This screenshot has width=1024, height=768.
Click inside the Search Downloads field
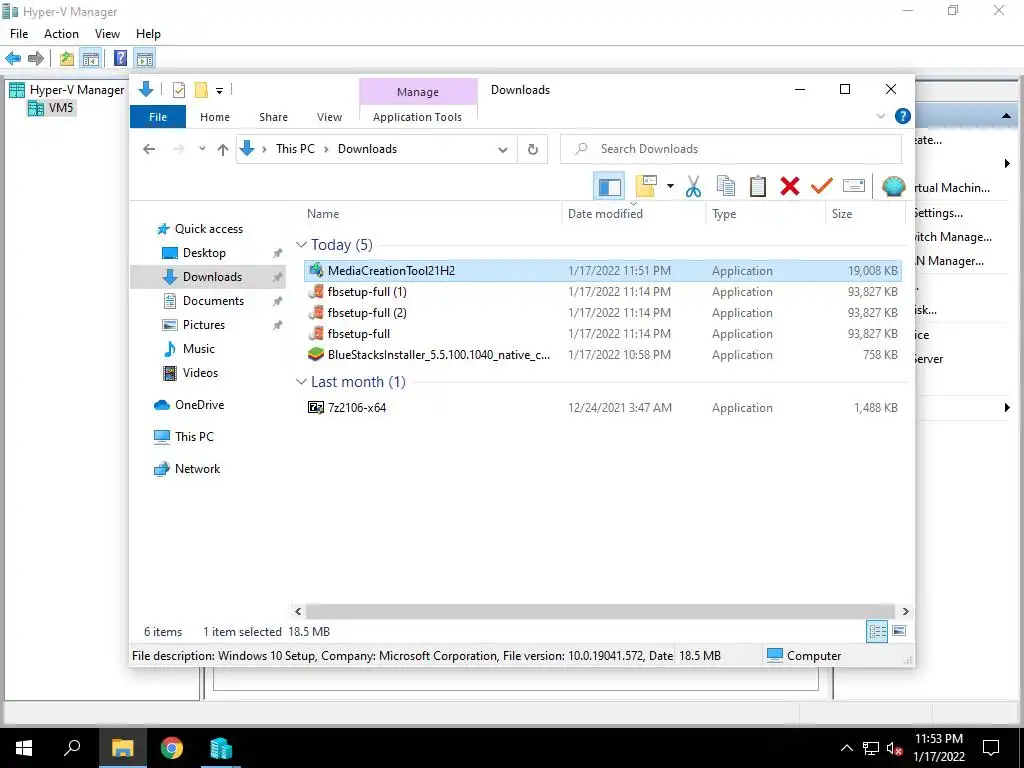coord(731,149)
